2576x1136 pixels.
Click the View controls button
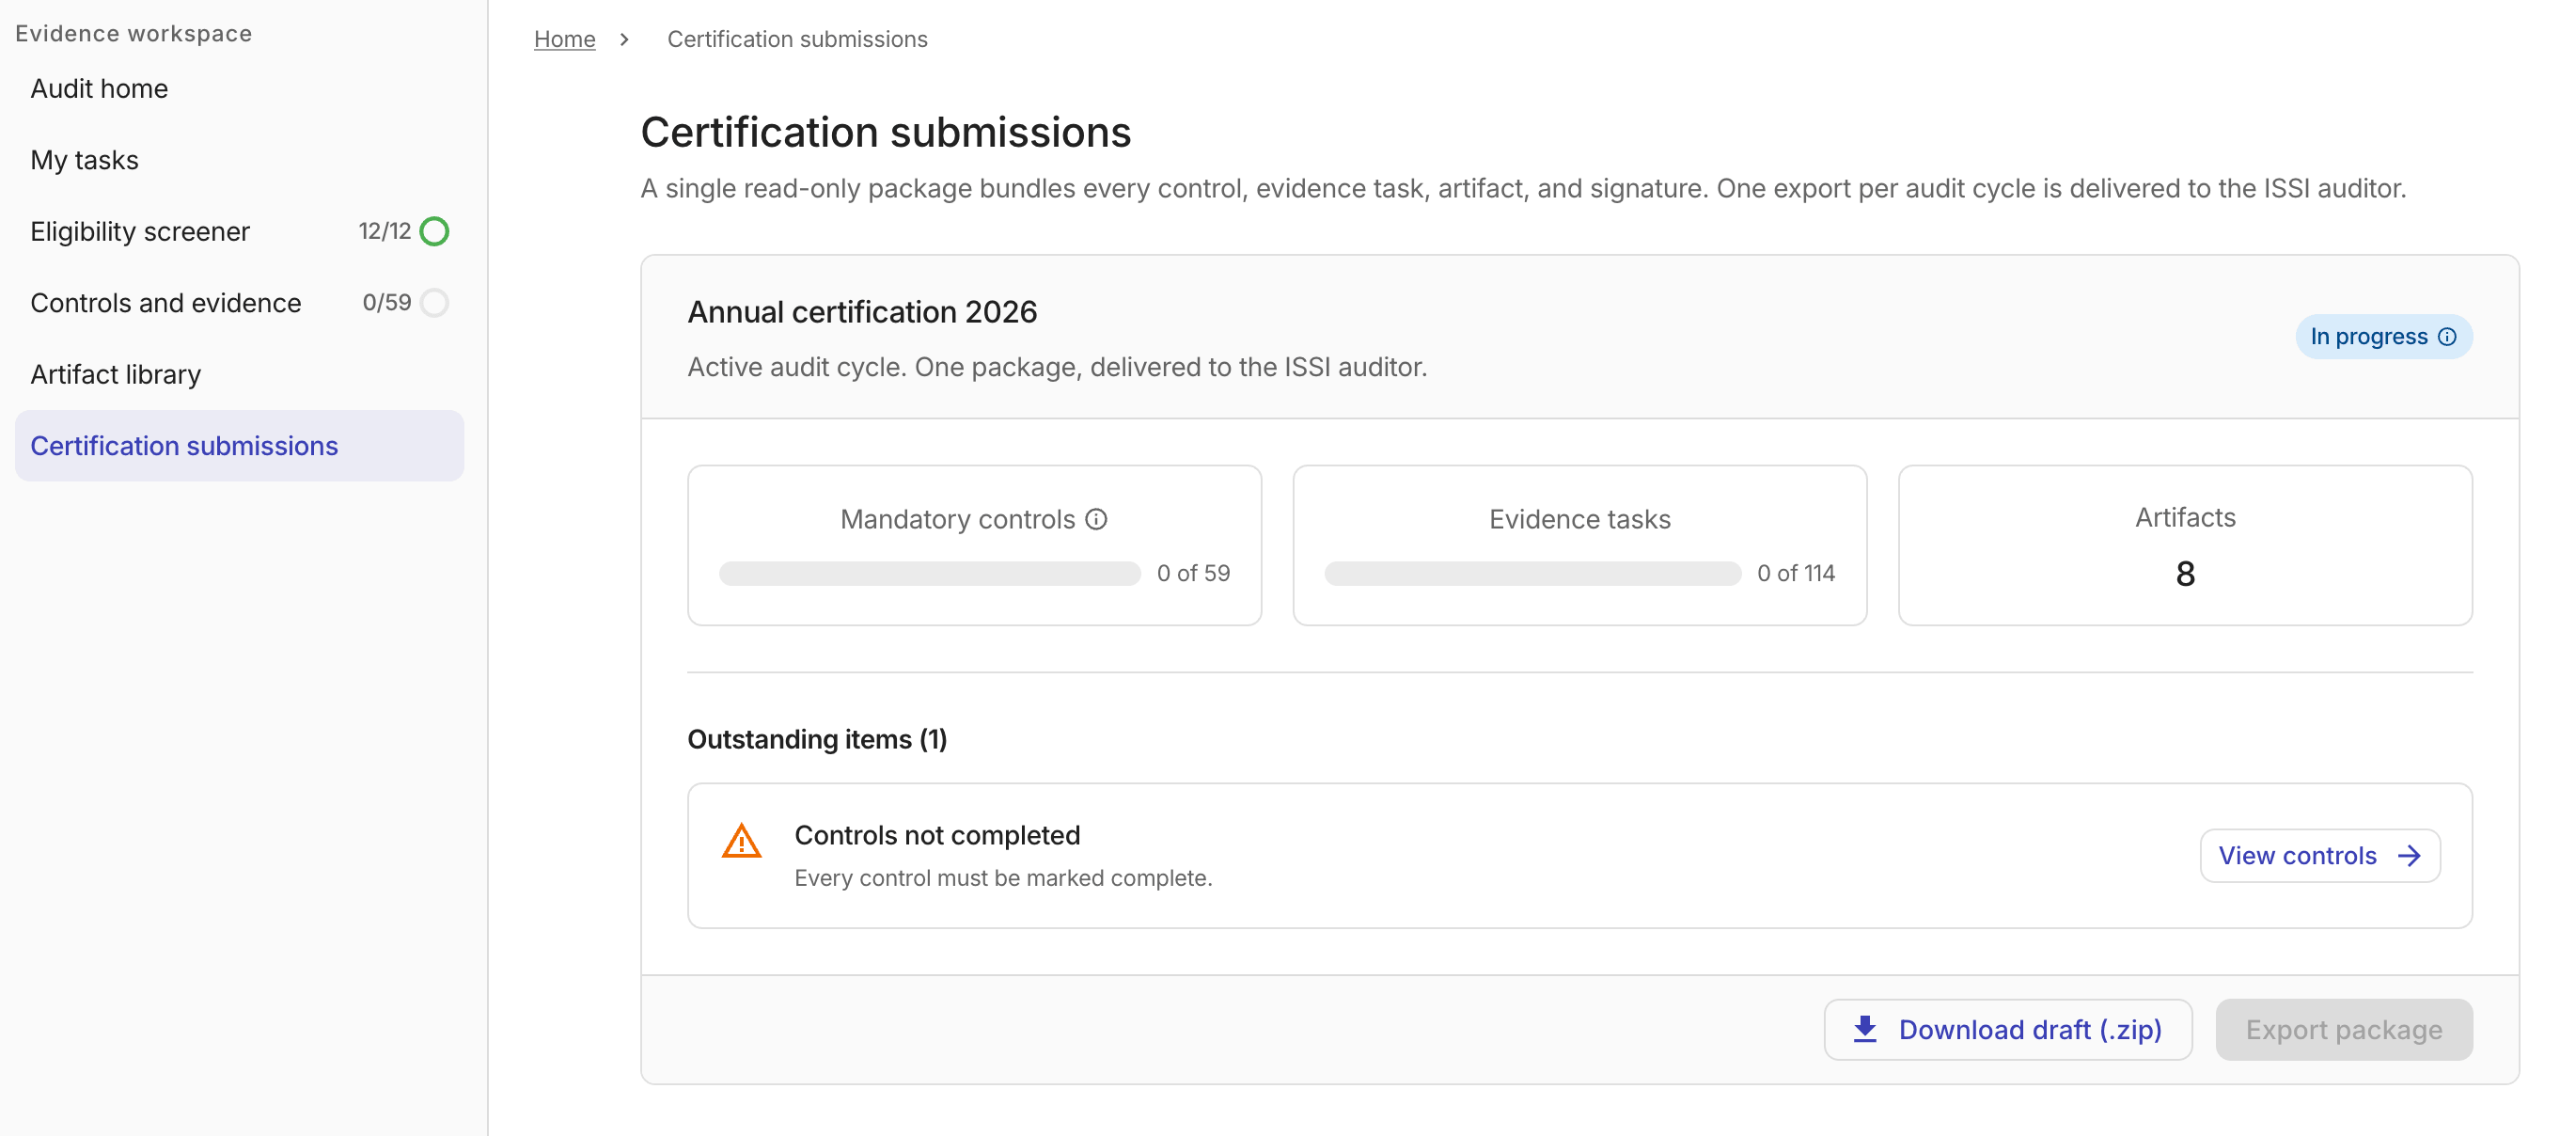pos(2320,856)
